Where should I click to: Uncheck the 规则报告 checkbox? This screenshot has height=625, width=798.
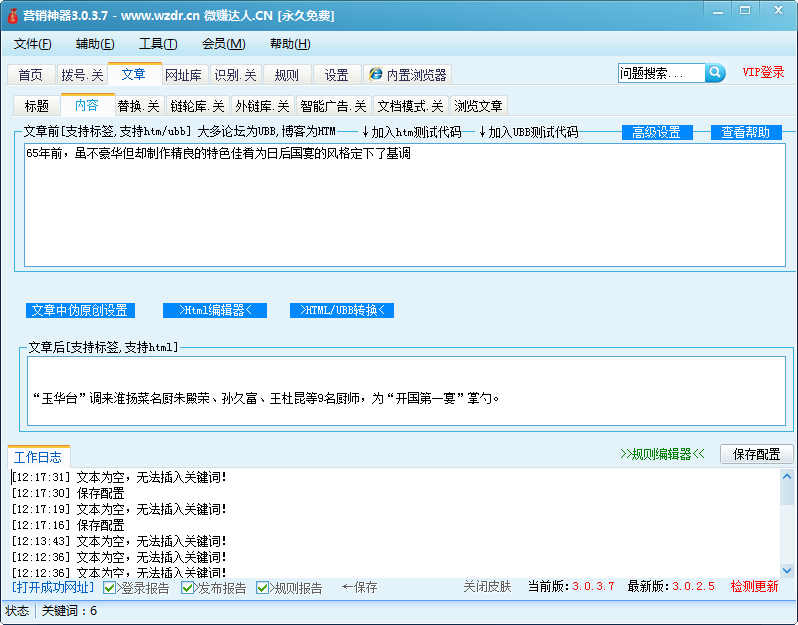(x=263, y=588)
